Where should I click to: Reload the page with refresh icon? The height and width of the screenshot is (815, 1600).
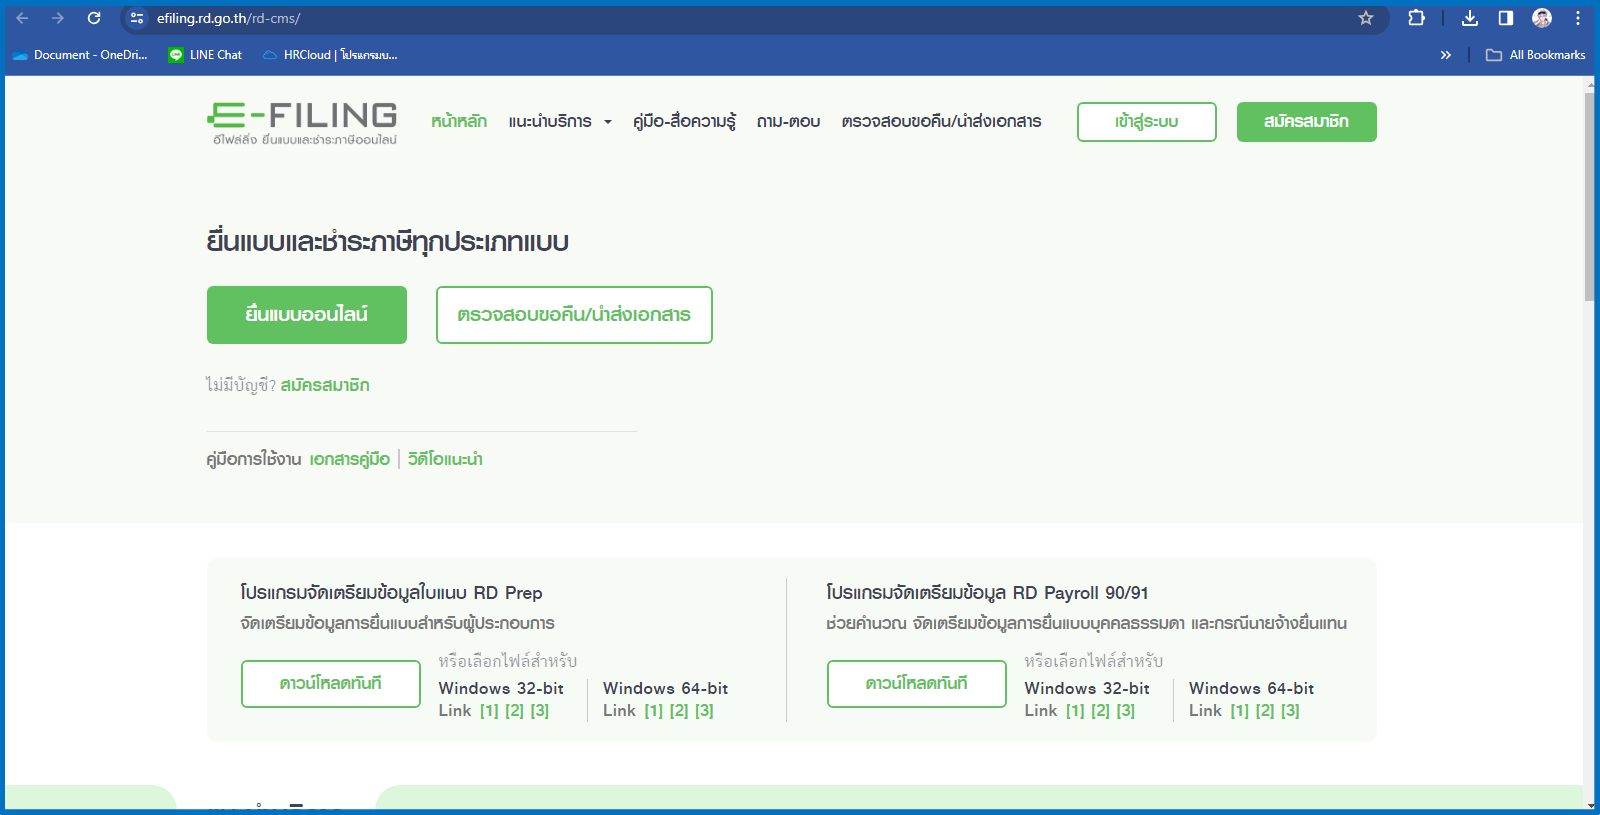tap(94, 18)
